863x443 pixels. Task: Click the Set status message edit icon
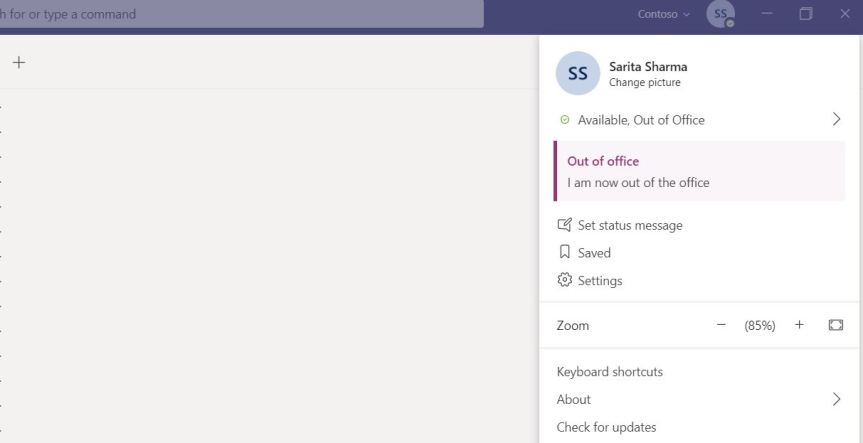point(565,225)
